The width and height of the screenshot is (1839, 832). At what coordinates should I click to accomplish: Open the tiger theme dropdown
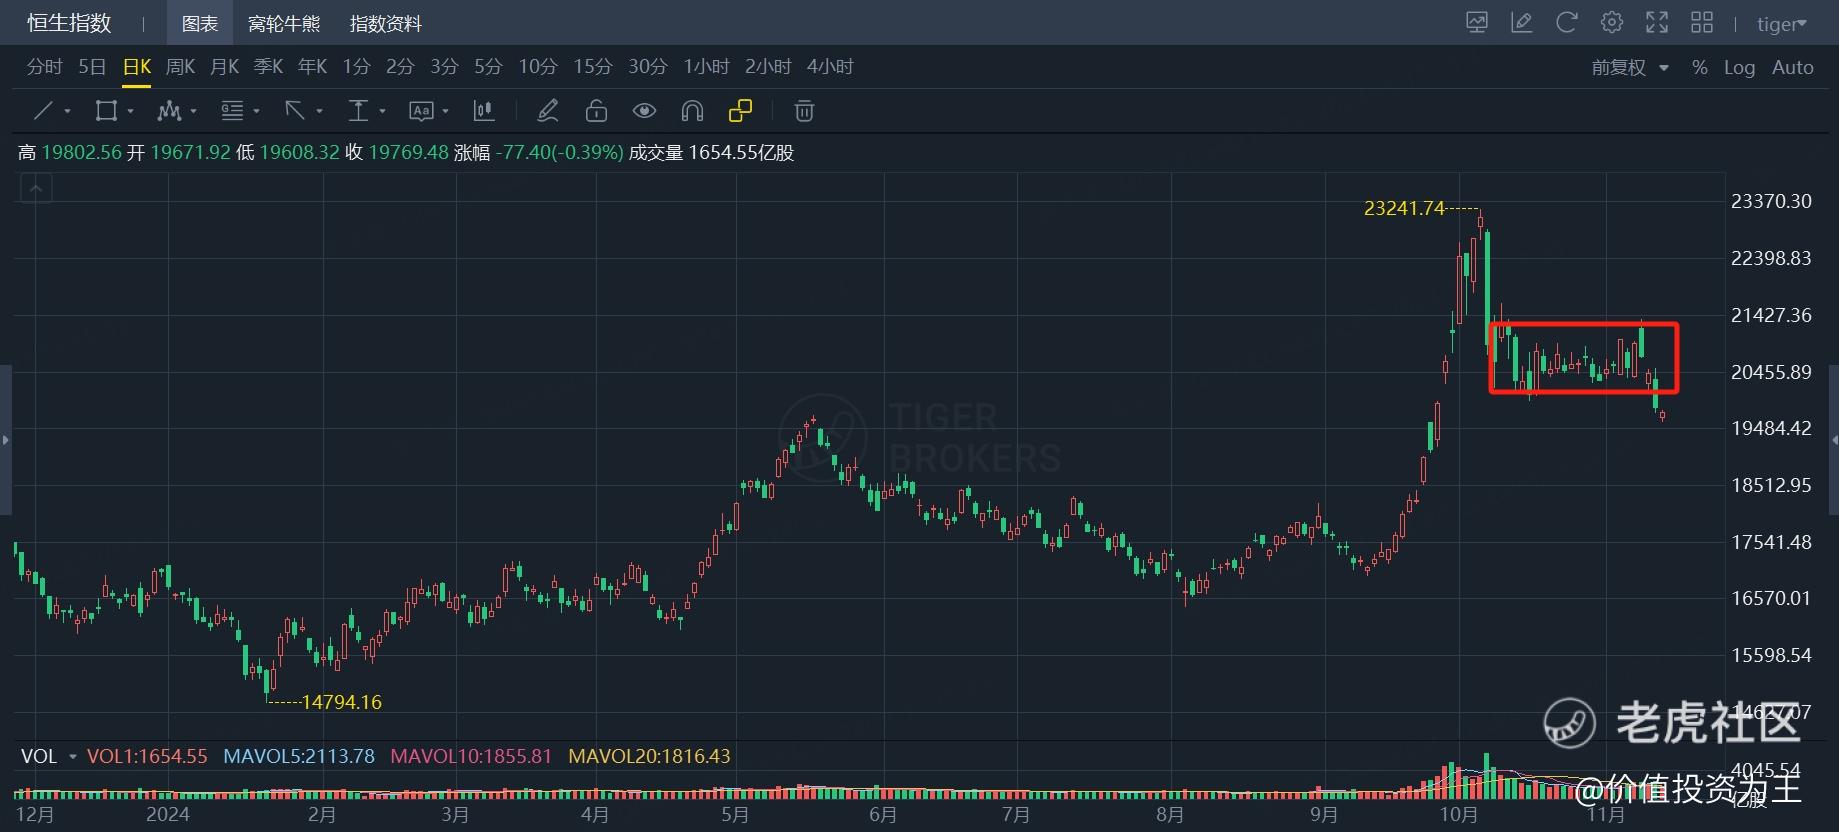click(1782, 24)
